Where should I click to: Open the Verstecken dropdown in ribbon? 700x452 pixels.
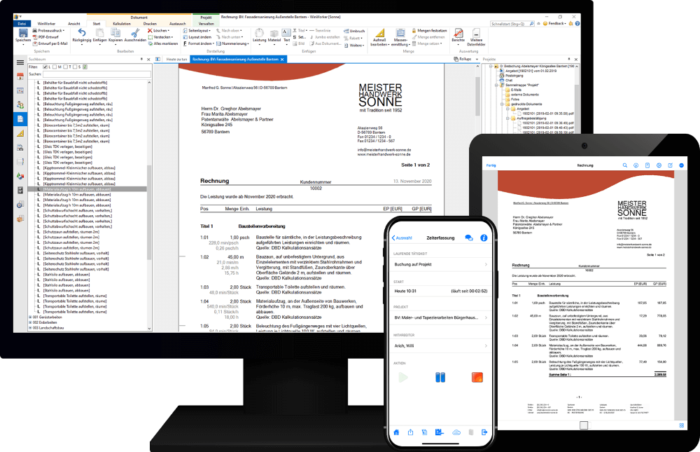tap(161, 37)
